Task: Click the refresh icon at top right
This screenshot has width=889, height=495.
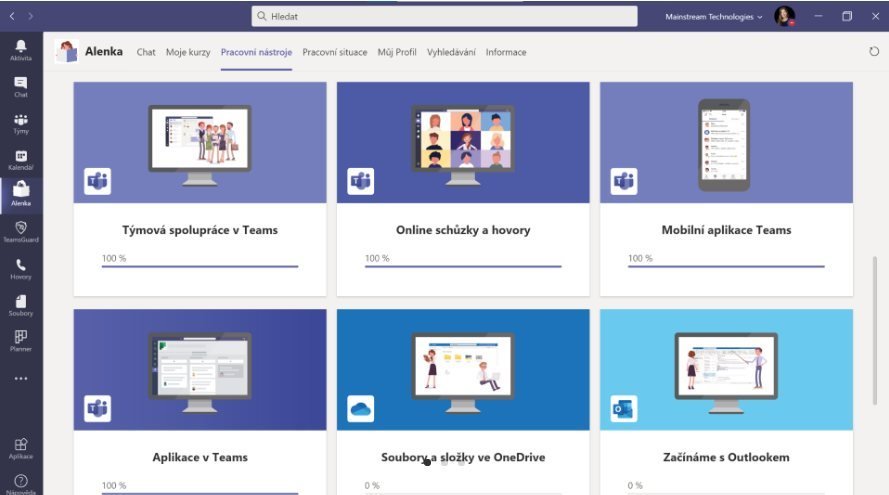Action: (x=874, y=52)
